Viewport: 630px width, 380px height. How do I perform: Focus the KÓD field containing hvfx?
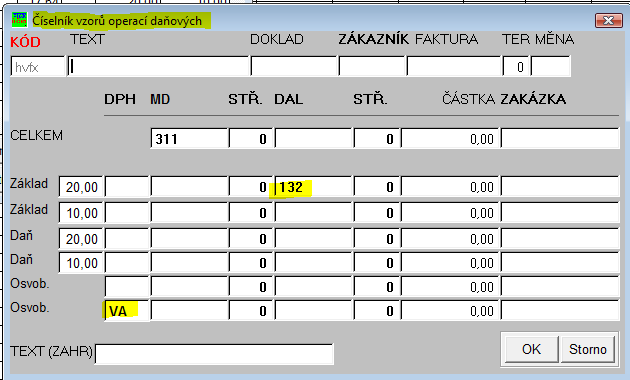point(38,67)
